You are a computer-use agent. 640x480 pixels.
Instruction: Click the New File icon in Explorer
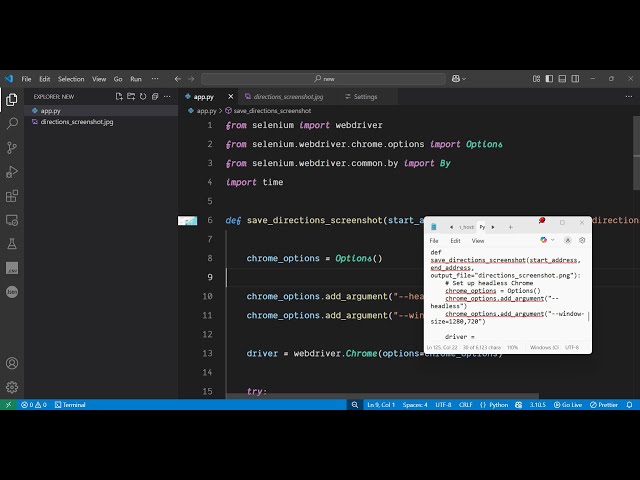(119, 97)
